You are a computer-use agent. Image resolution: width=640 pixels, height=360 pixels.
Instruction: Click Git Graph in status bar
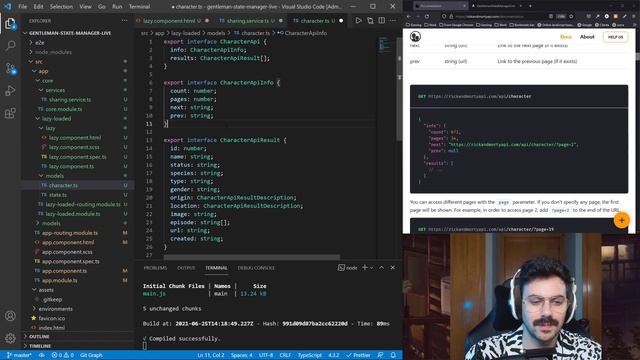[x=91, y=355]
